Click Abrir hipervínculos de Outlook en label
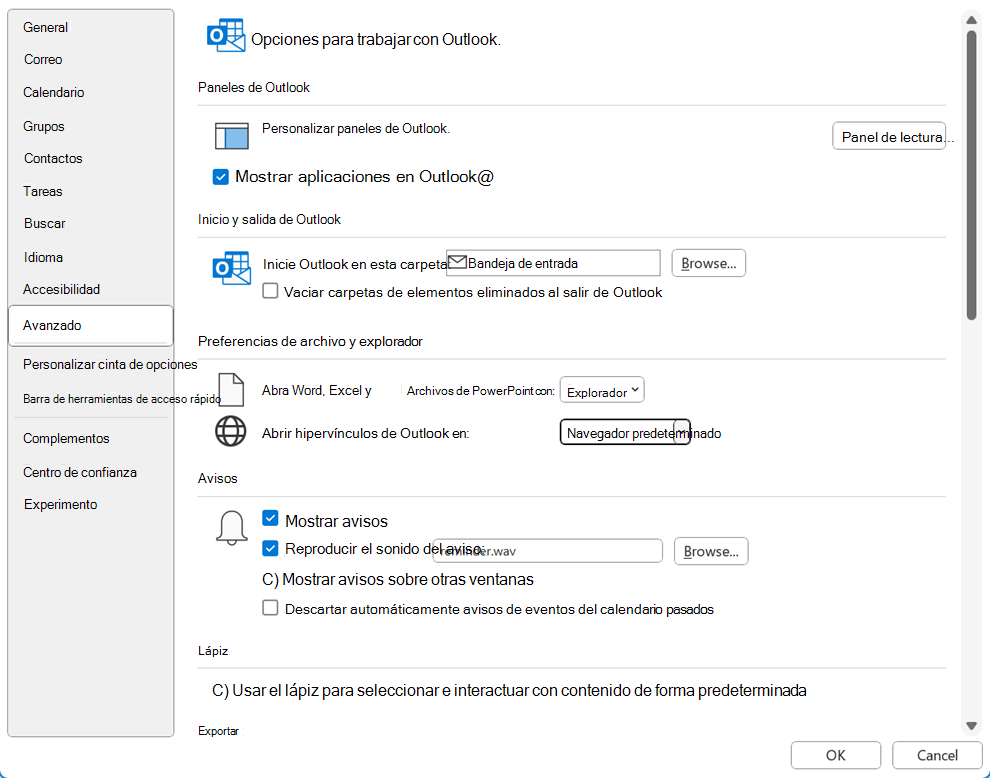This screenshot has height=778, width=990. pyautogui.click(x=366, y=434)
